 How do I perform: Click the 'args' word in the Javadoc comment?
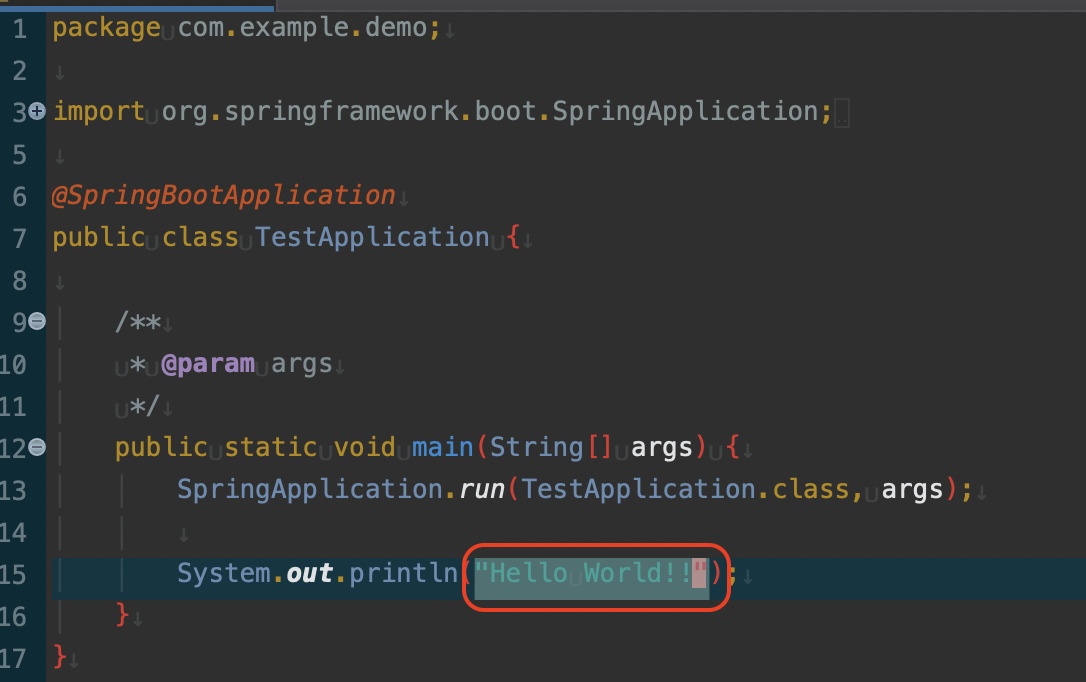301,365
